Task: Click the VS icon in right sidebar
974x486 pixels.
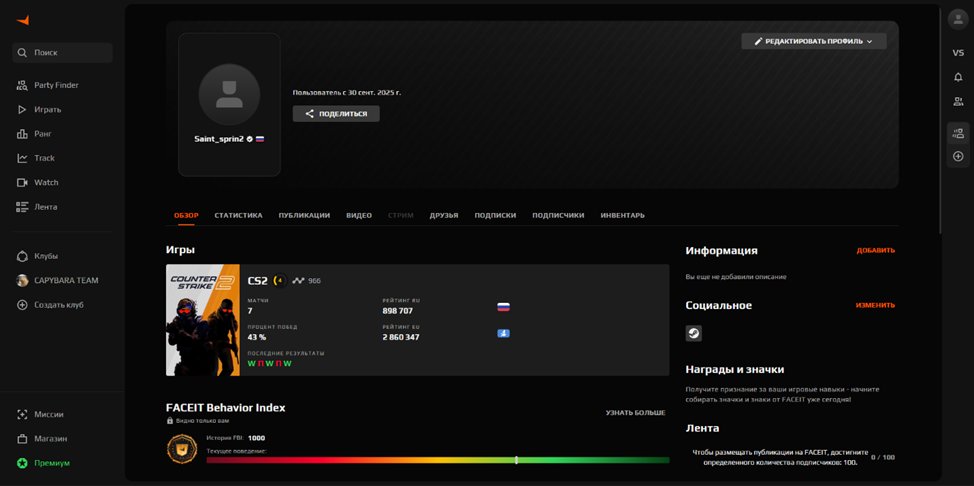Action: [x=958, y=53]
